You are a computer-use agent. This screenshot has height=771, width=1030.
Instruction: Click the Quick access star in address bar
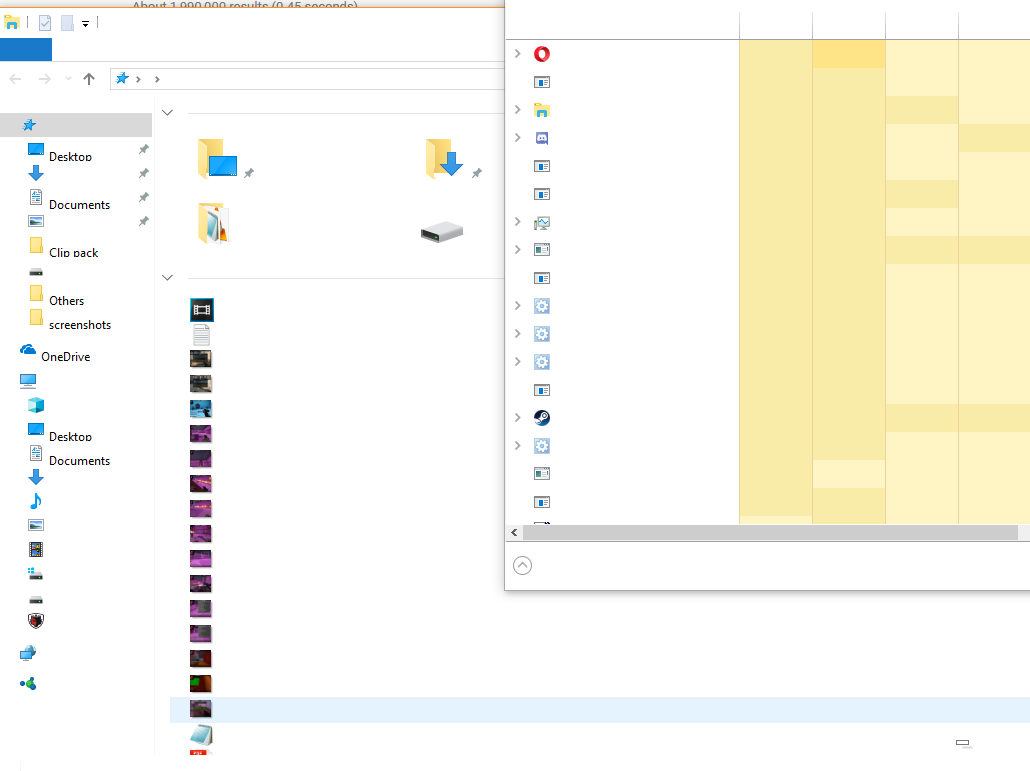pos(122,78)
